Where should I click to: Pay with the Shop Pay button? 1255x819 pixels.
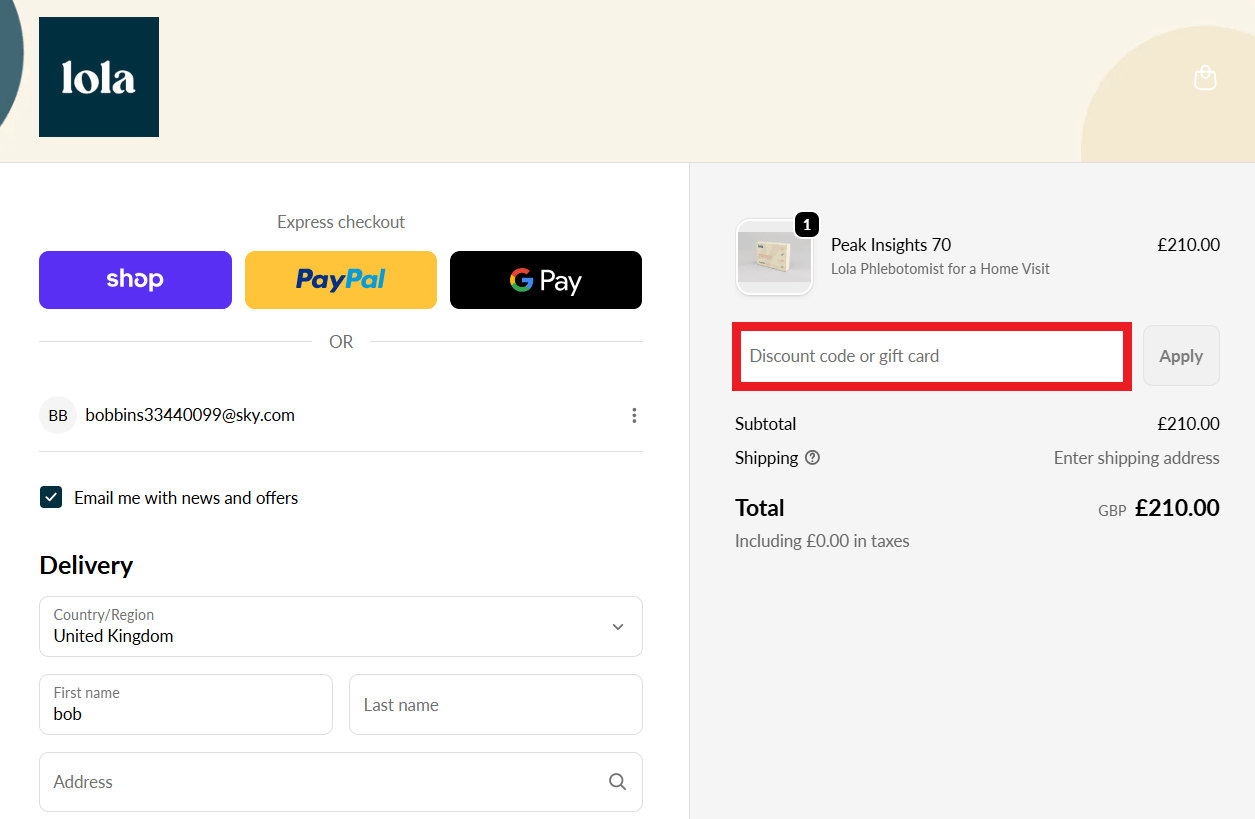pos(135,280)
